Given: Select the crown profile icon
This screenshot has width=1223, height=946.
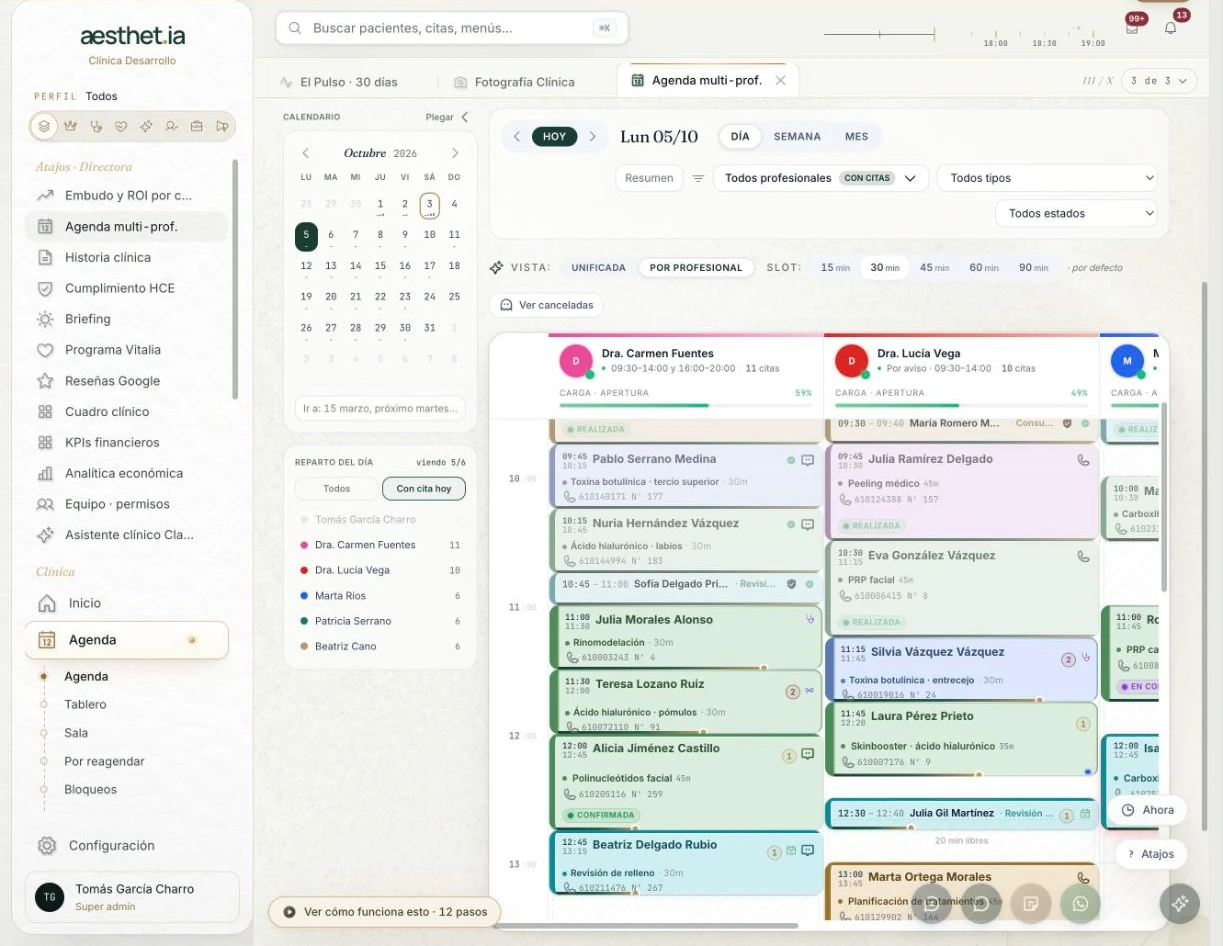Looking at the screenshot, I should coord(70,126).
